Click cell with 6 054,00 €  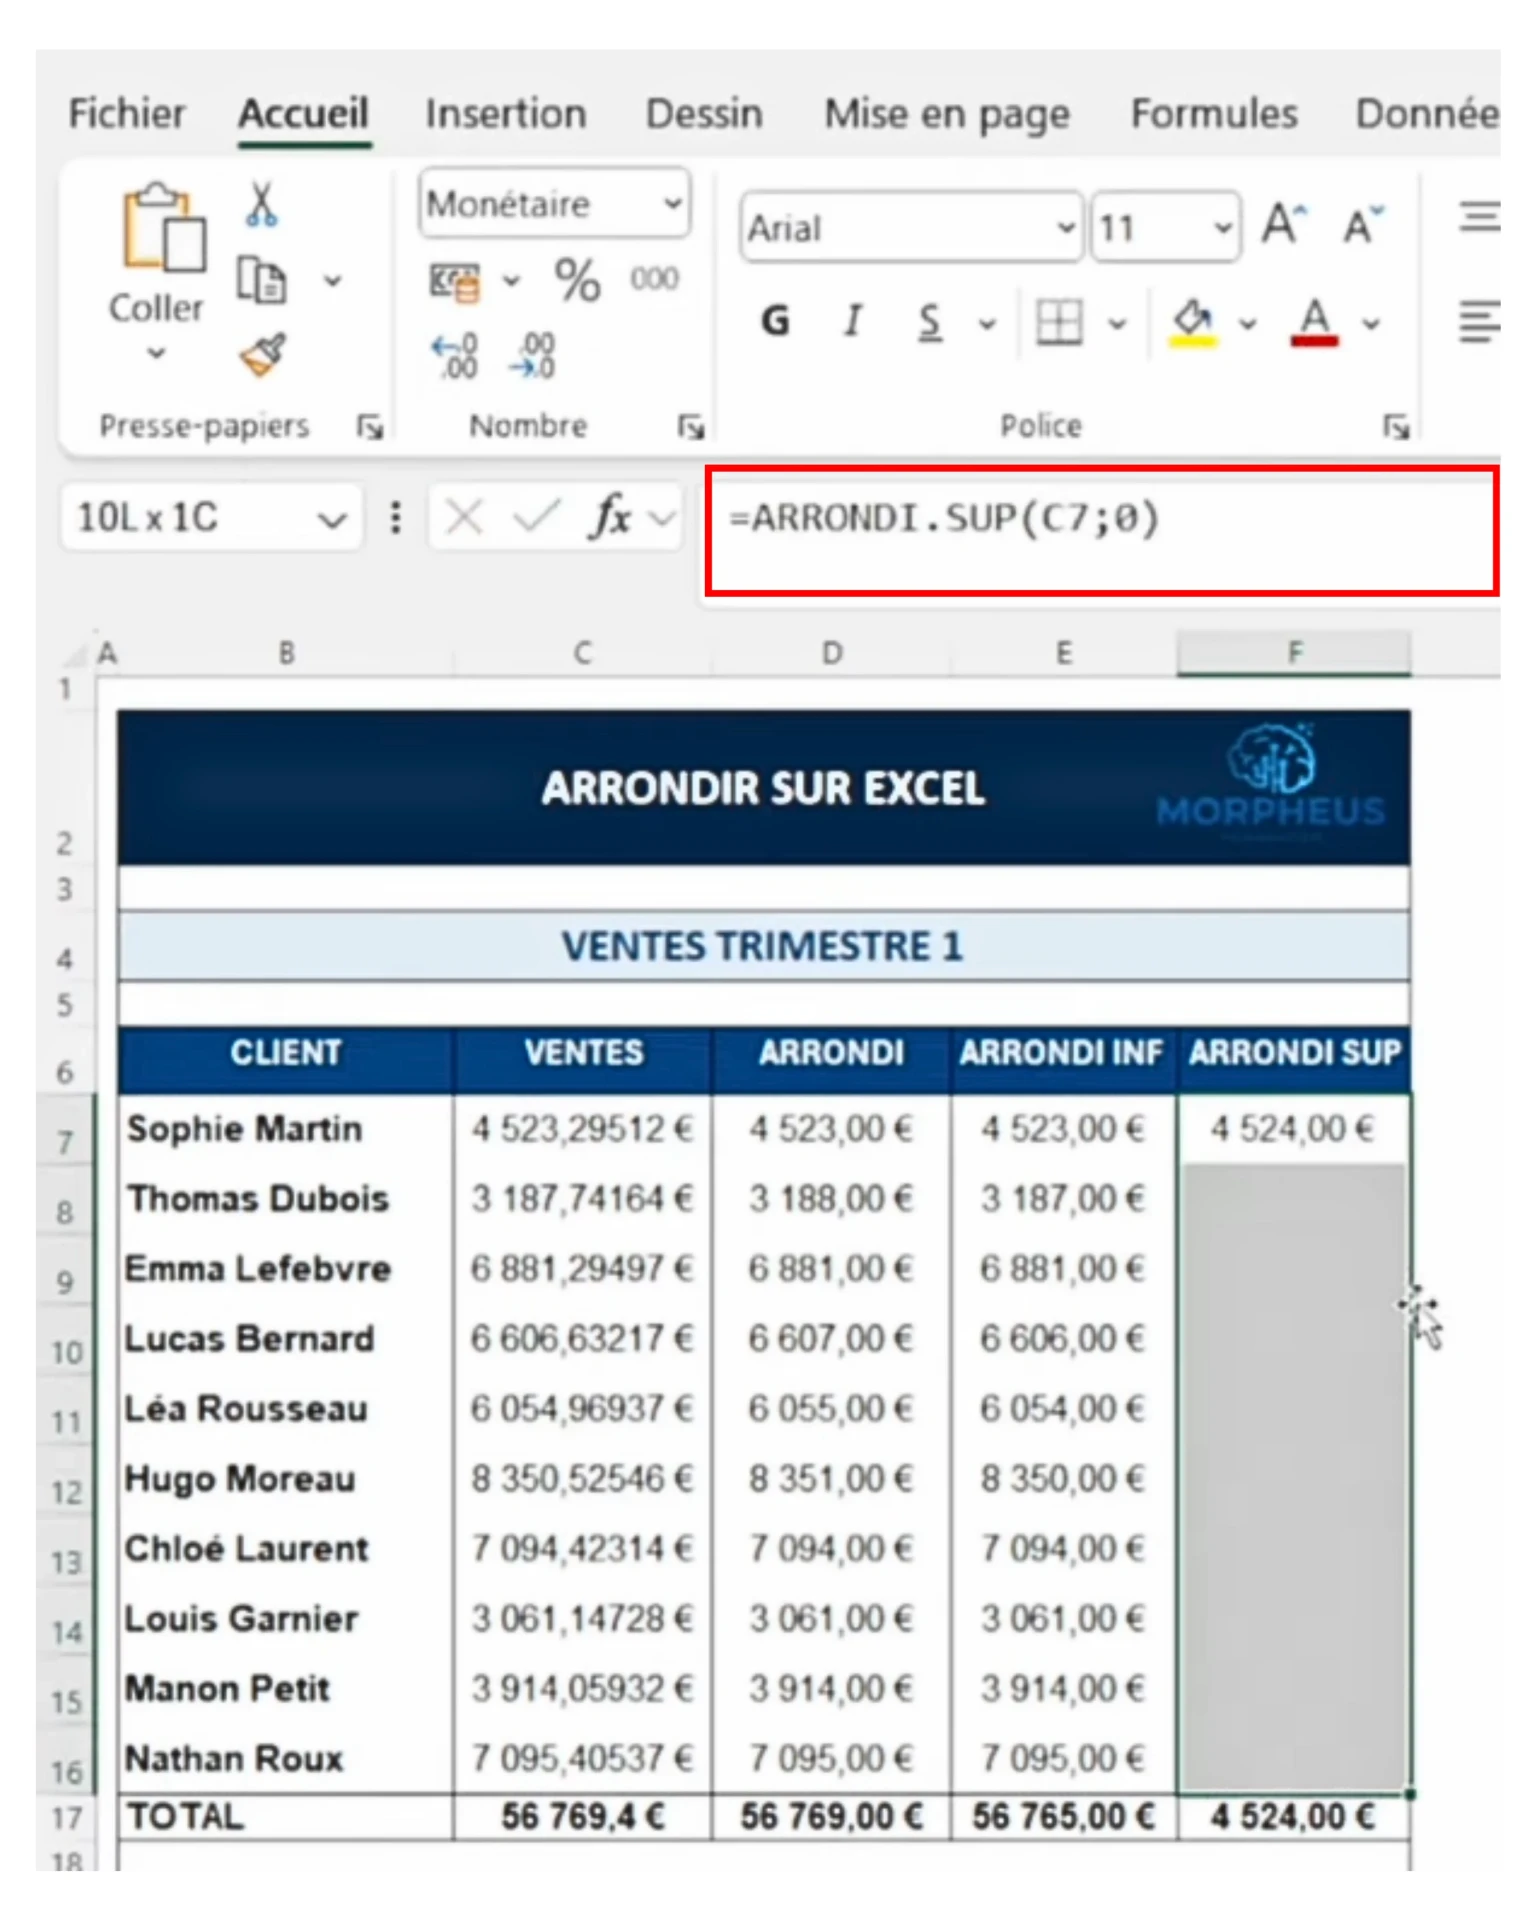(x=1064, y=1408)
